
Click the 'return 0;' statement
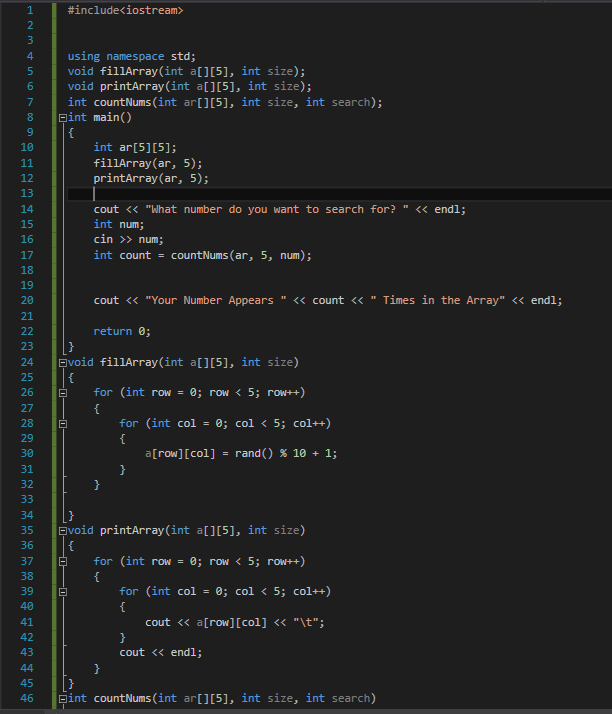(x=122, y=332)
